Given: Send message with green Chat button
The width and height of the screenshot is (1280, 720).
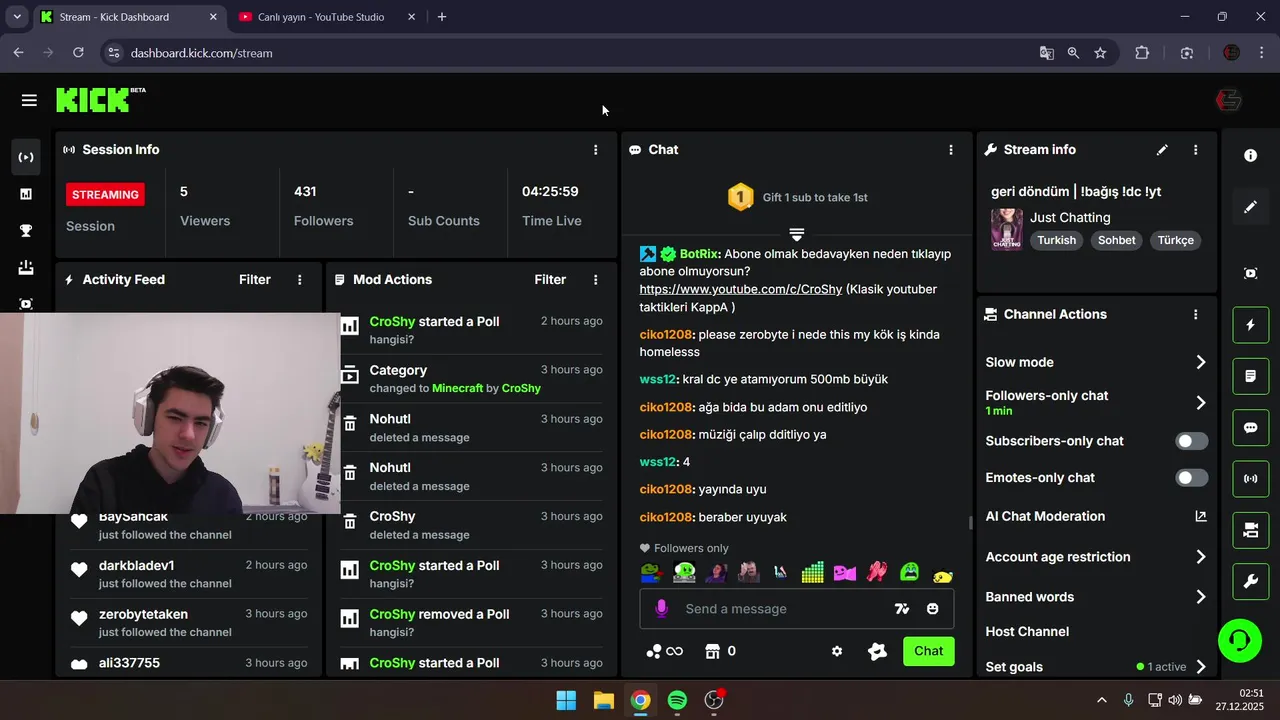Looking at the screenshot, I should (928, 651).
